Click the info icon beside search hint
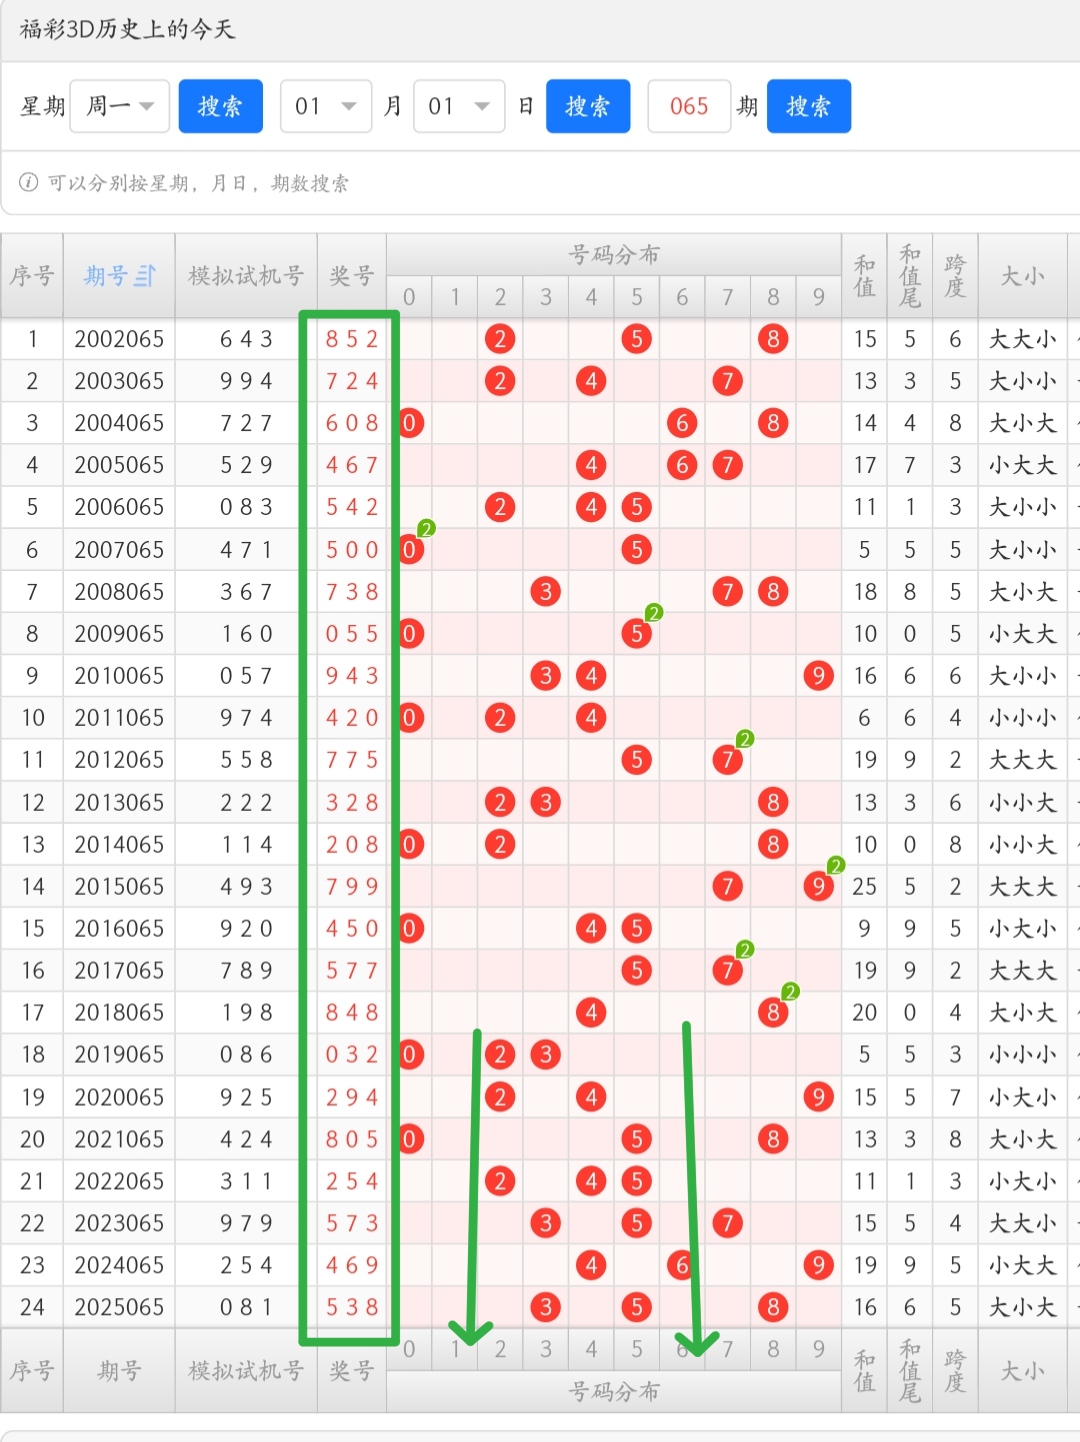This screenshot has height=1442, width=1080. pyautogui.click(x=29, y=182)
